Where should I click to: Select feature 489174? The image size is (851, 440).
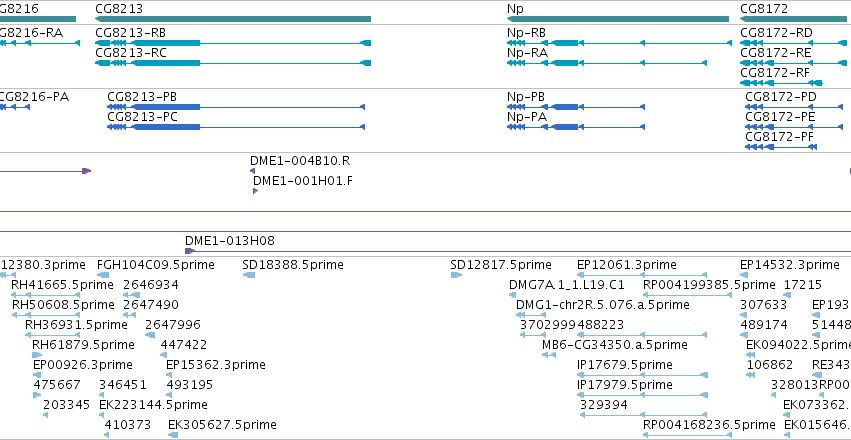pyautogui.click(x=744, y=335)
